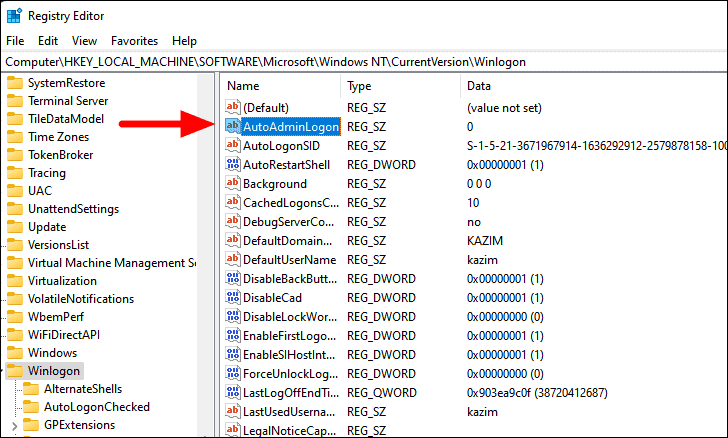Click the AutoRestartShell DWORD value icon

[233, 164]
